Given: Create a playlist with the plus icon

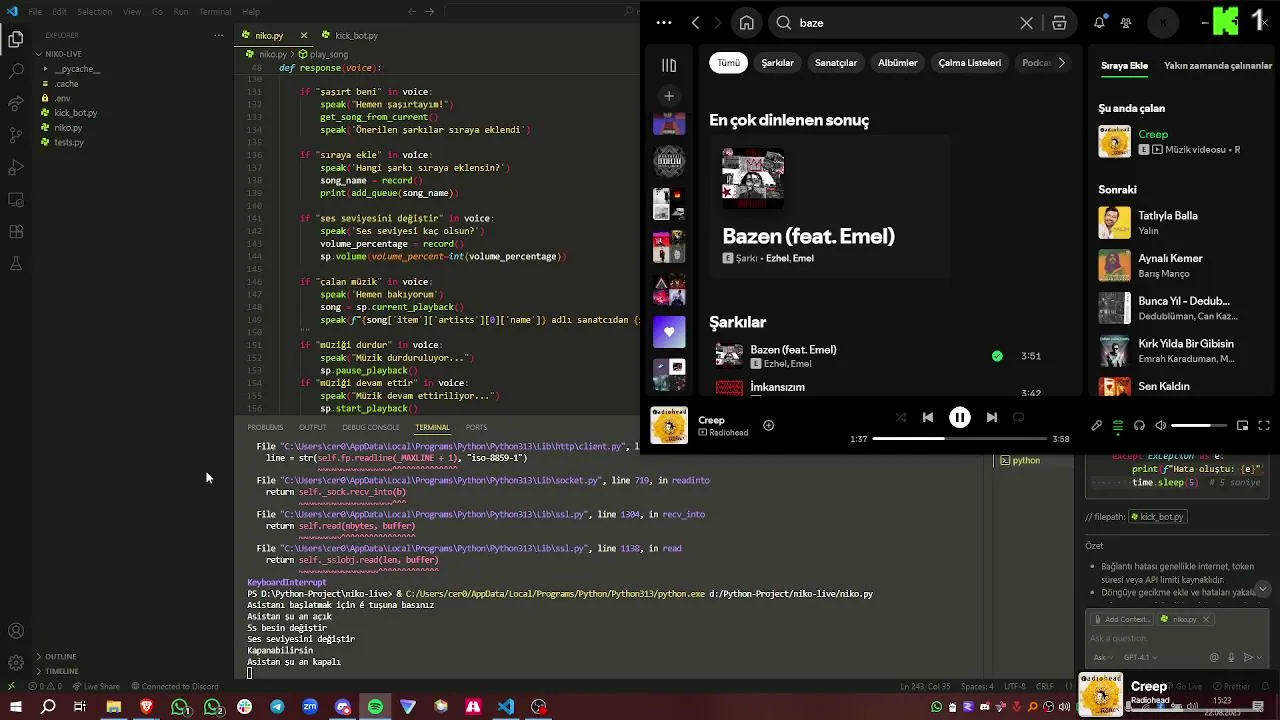Looking at the screenshot, I should (x=669, y=96).
